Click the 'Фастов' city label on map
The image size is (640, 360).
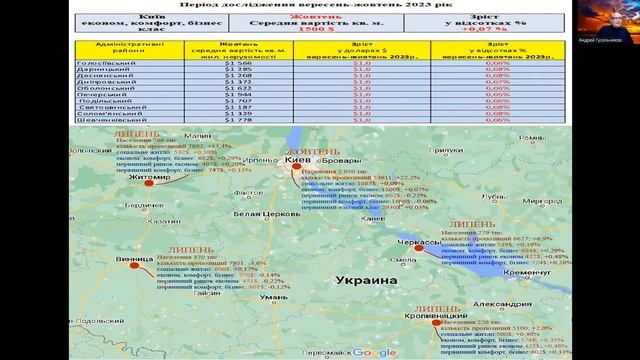(x=249, y=193)
